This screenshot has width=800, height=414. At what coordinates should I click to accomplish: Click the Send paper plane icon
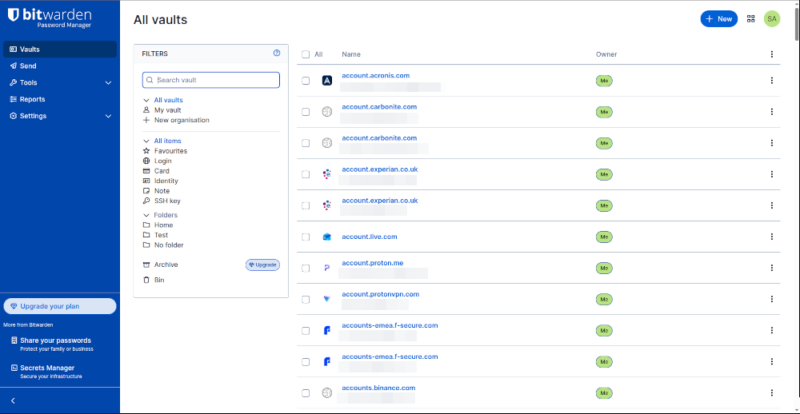pyautogui.click(x=13, y=66)
